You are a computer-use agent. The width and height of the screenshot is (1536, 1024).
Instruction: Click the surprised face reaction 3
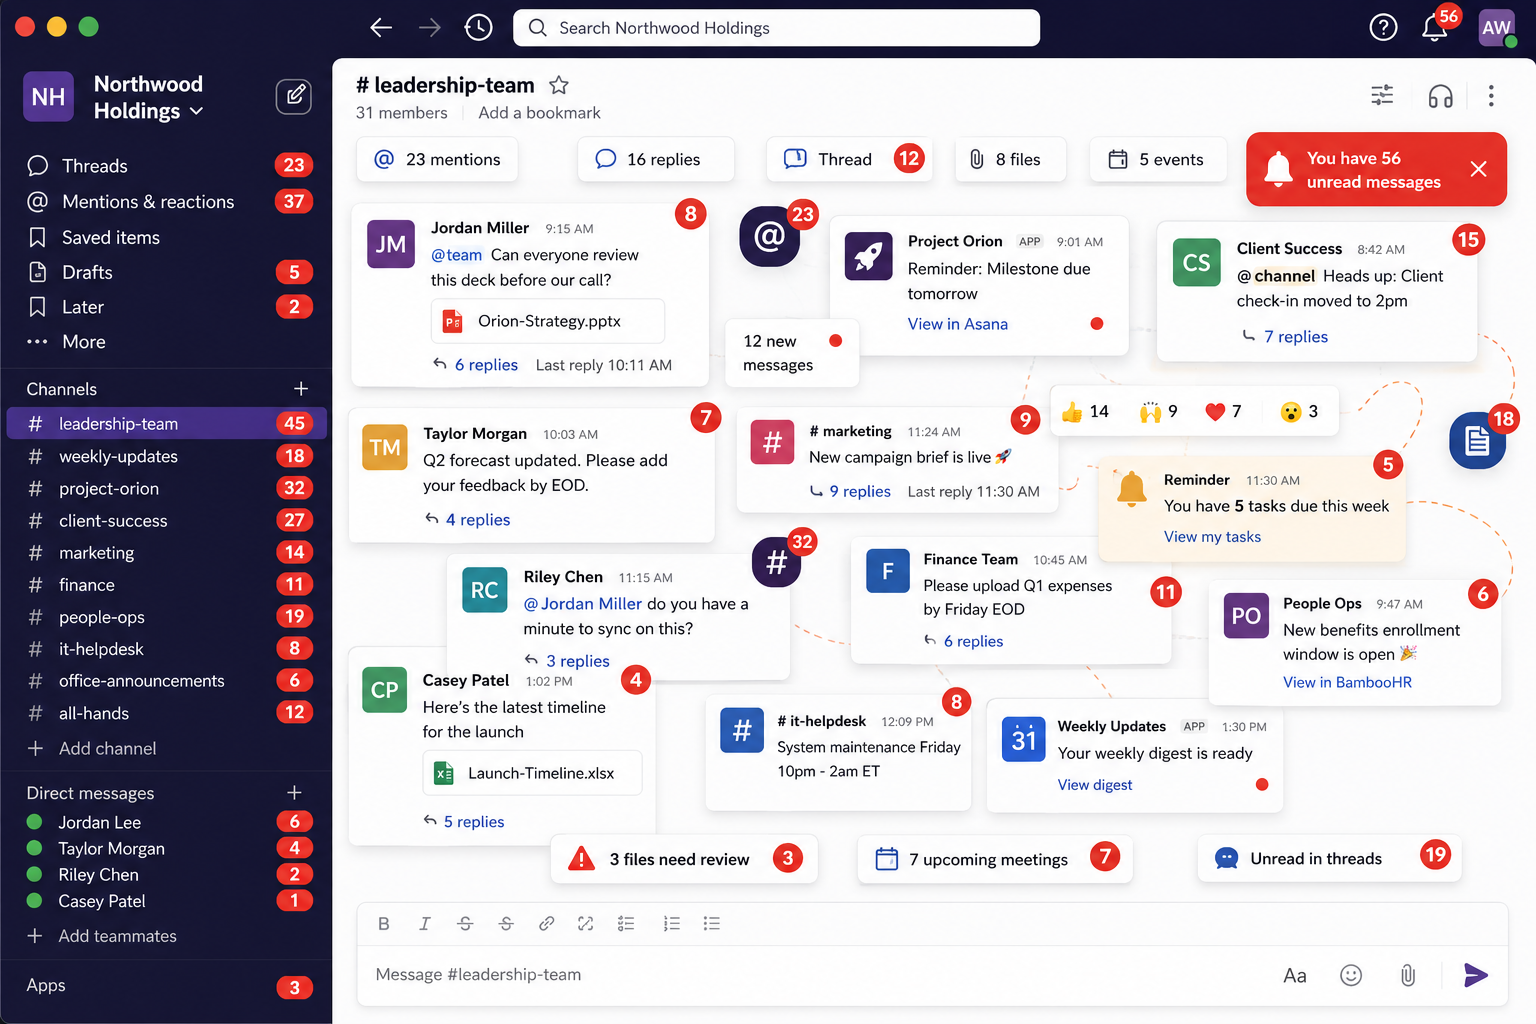point(1299,411)
